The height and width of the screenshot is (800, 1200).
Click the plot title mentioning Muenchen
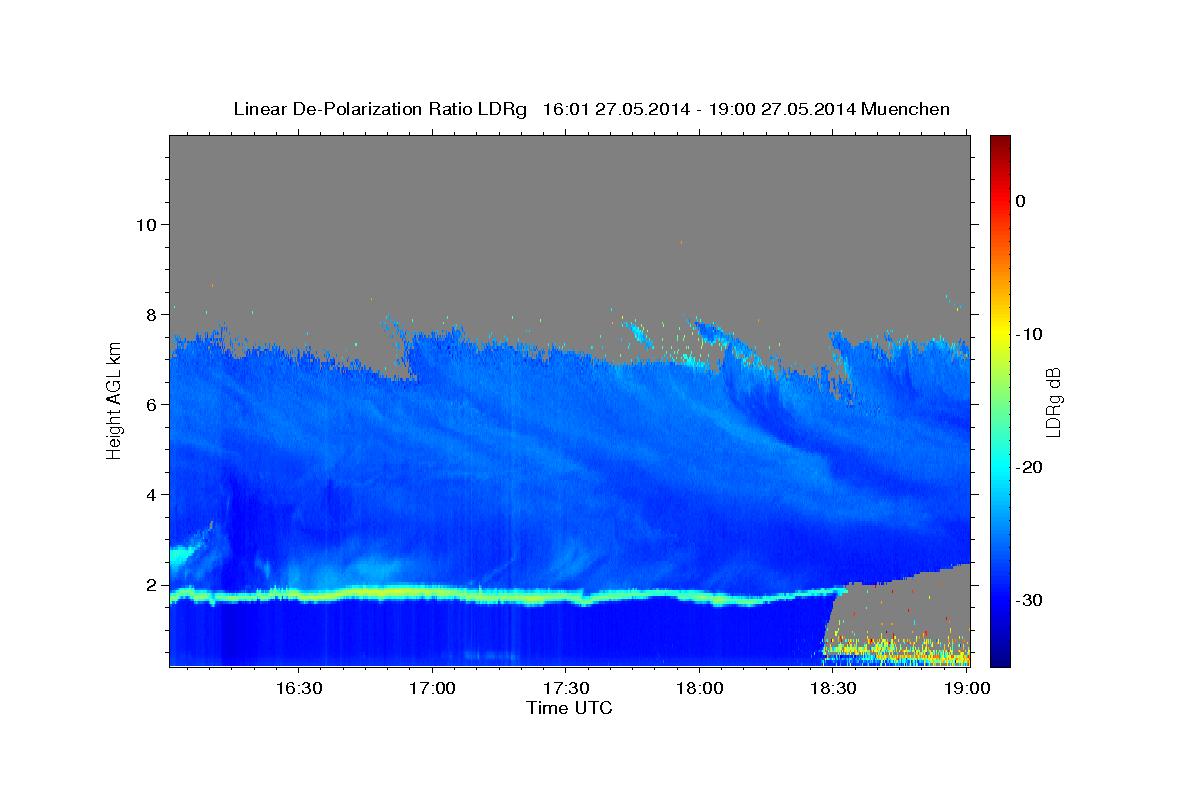pos(591,109)
